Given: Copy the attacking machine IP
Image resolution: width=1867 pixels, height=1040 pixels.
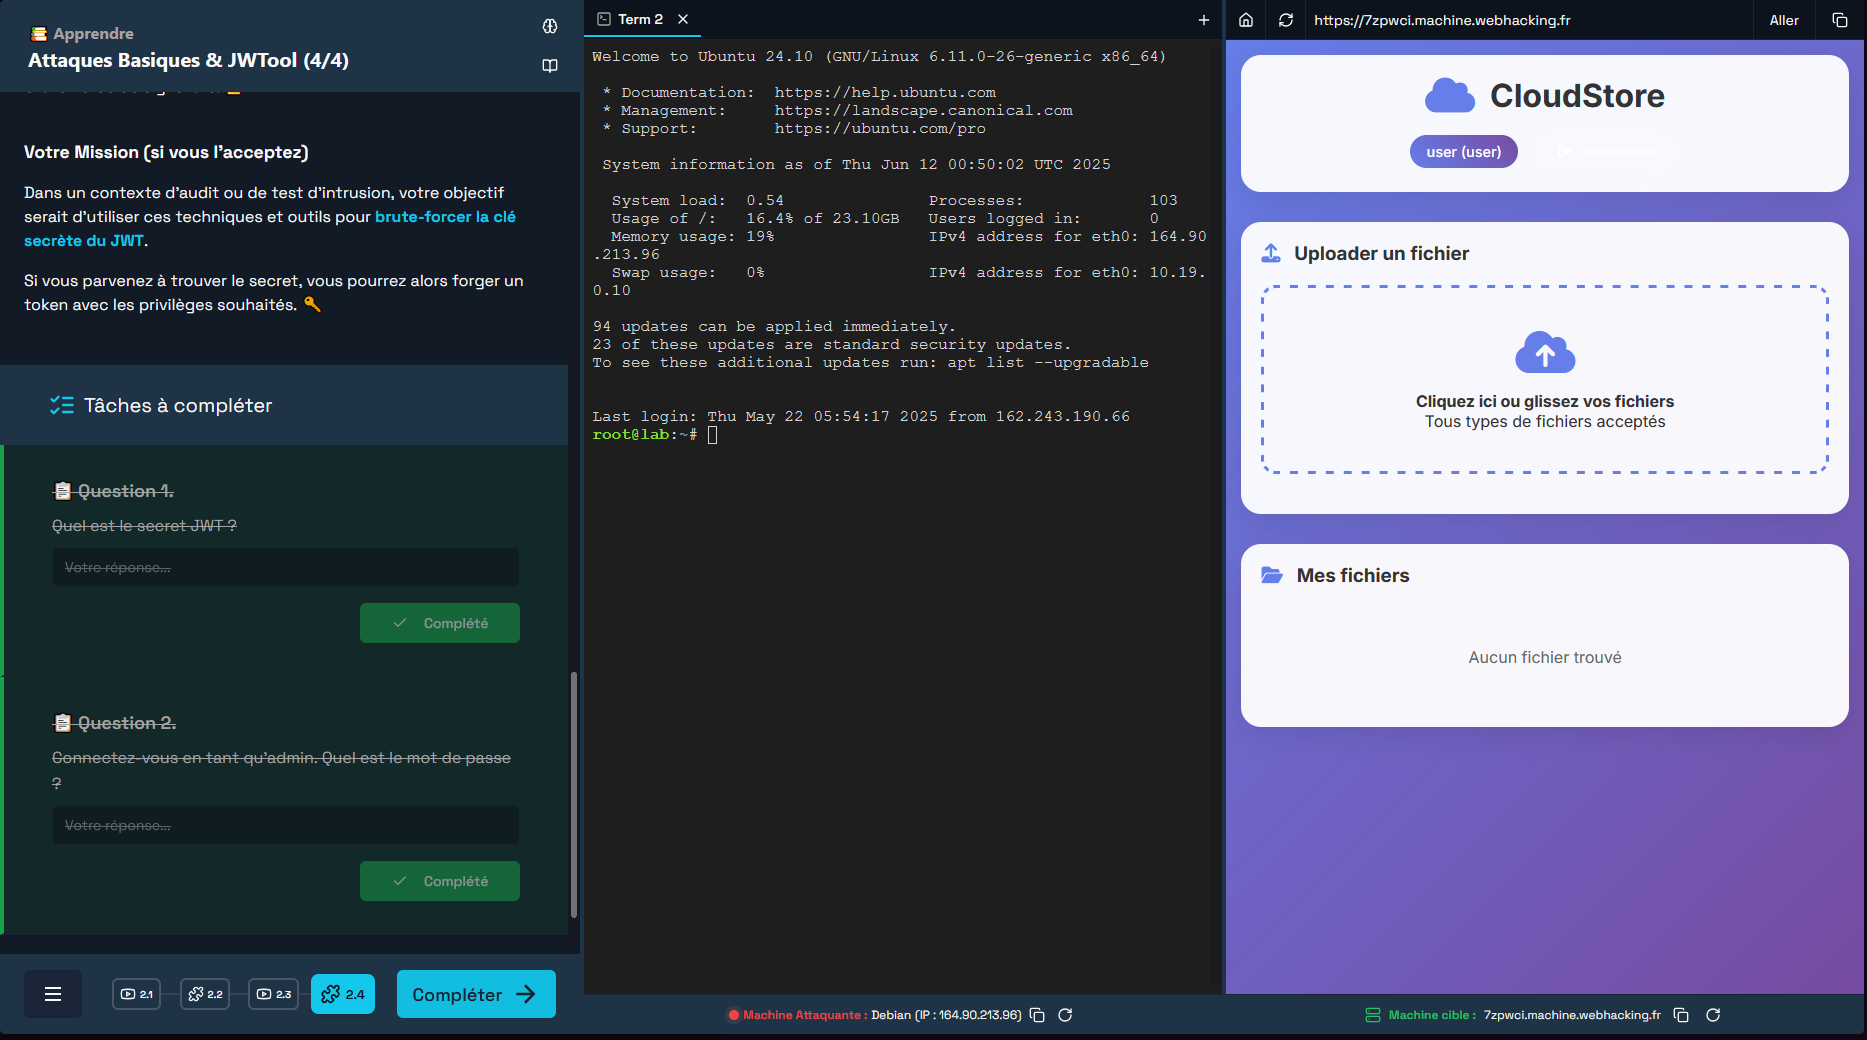Looking at the screenshot, I should [x=1038, y=1015].
